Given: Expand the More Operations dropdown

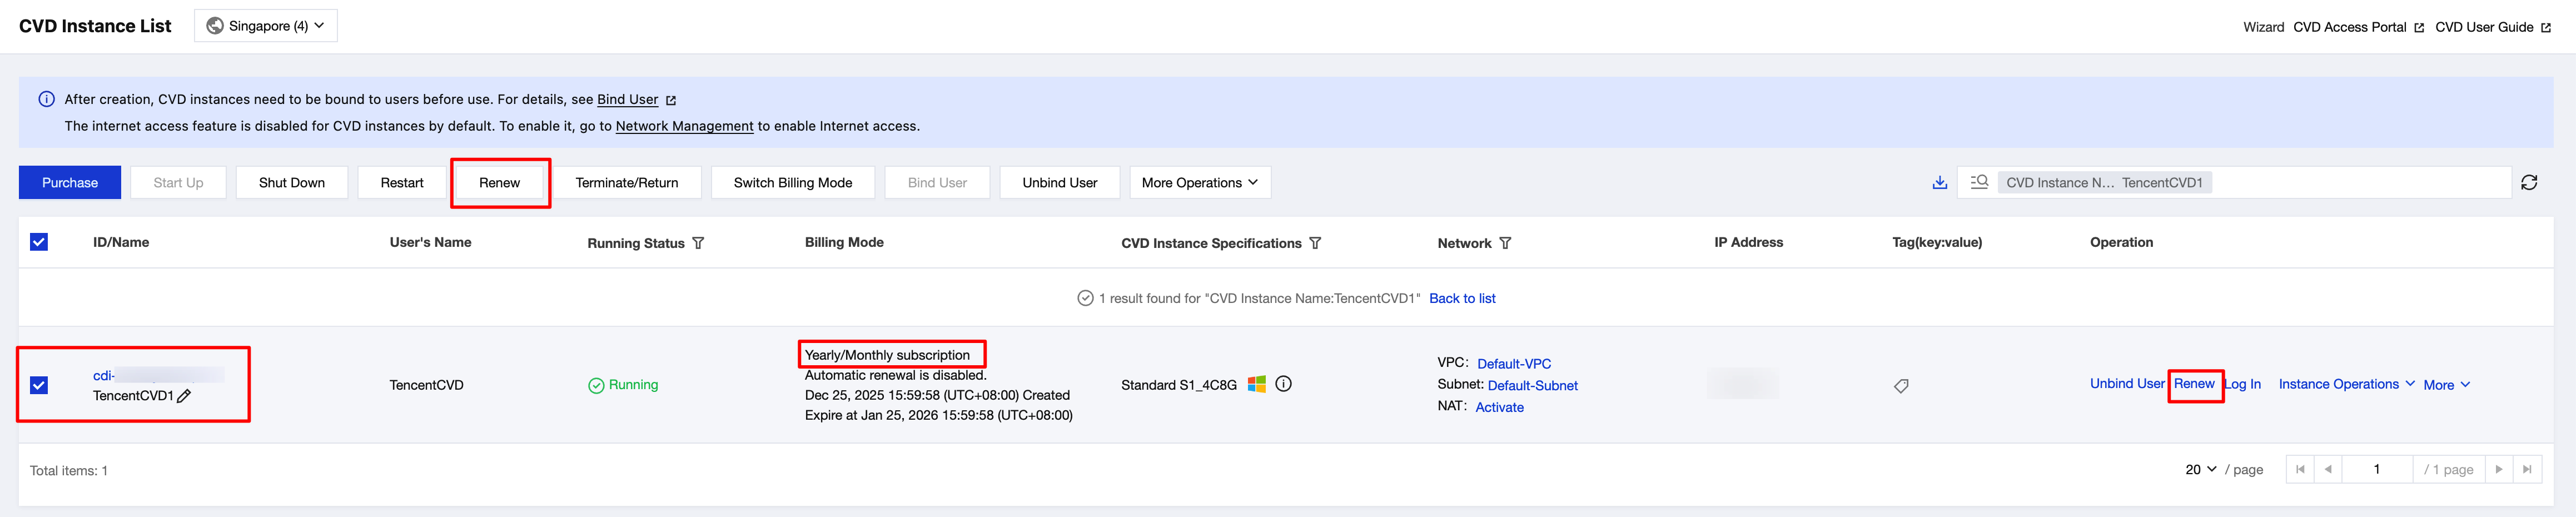Looking at the screenshot, I should pos(1199,183).
